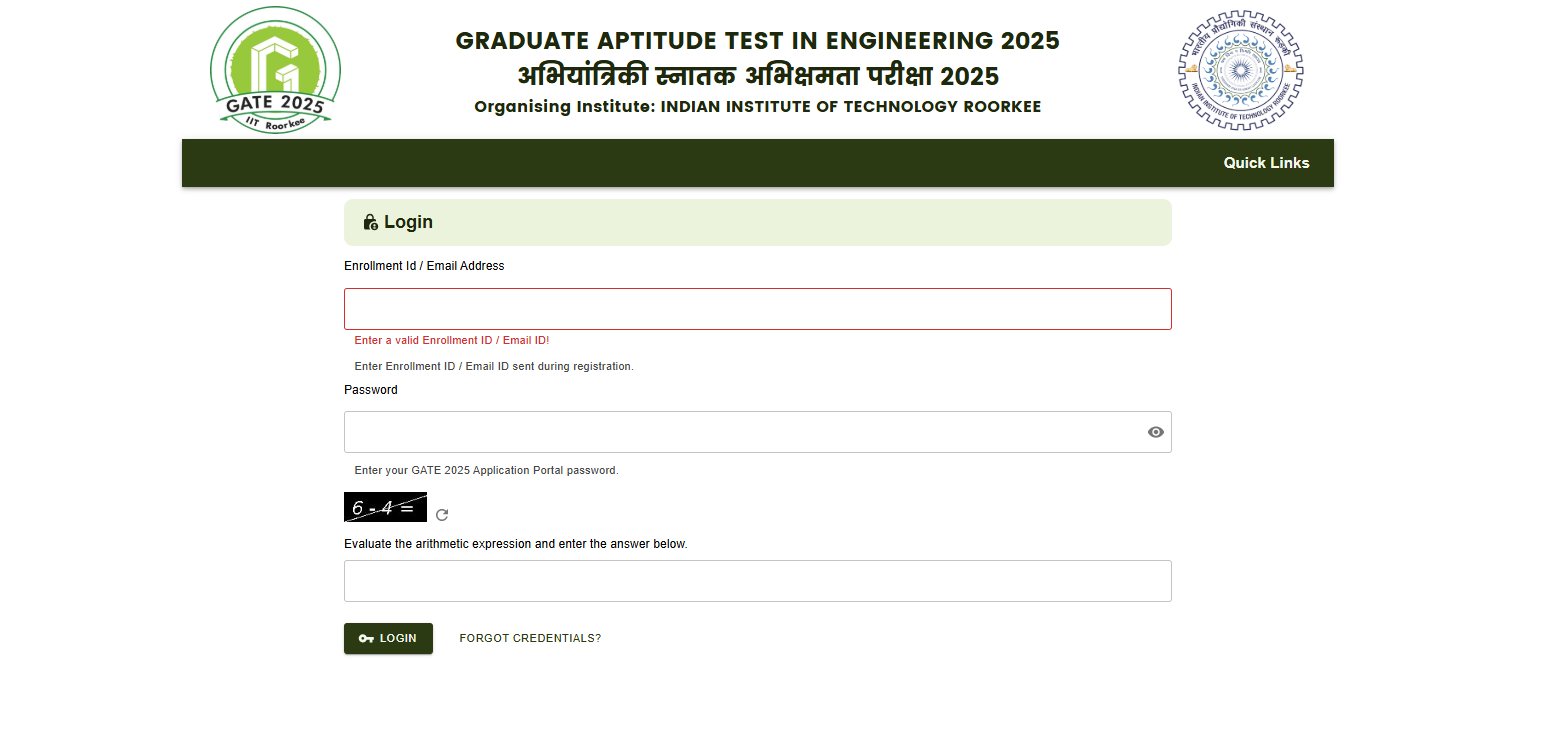Click the 'GRADUATE APTITUDE TEST IN ENGINEERING 2025' heading

coord(758,41)
